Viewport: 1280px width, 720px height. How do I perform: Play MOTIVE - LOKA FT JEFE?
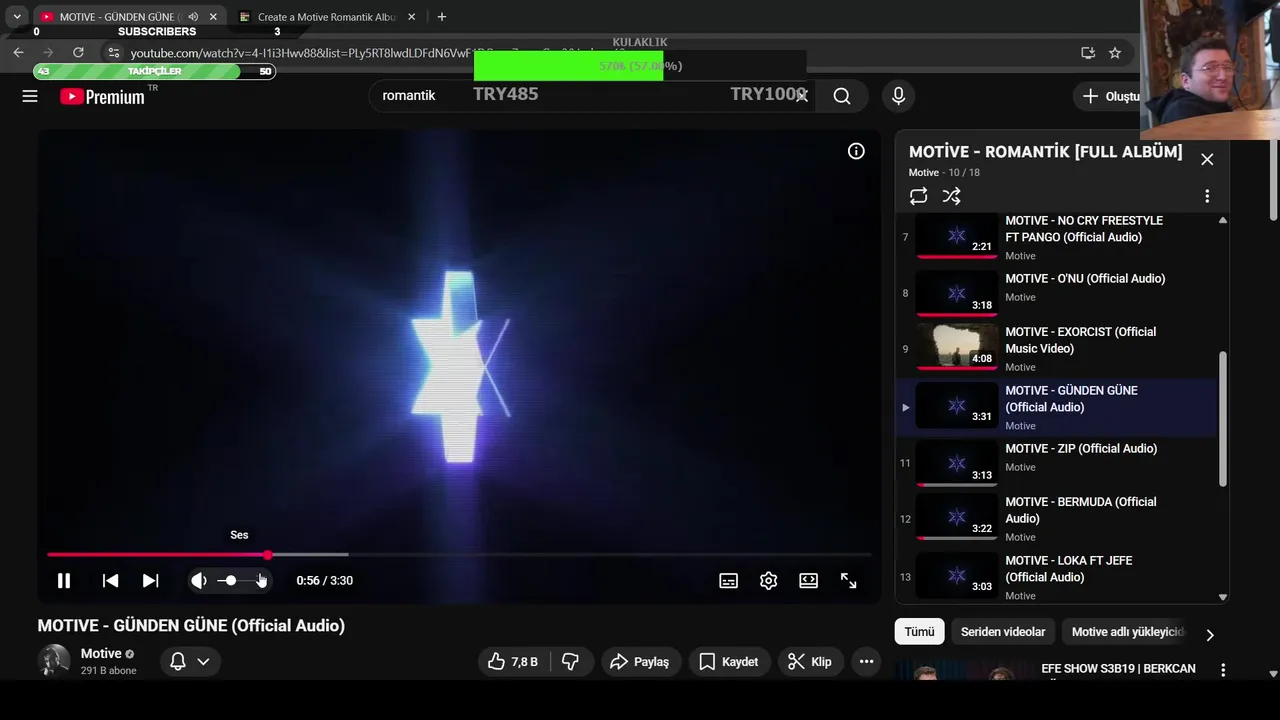click(1056, 576)
